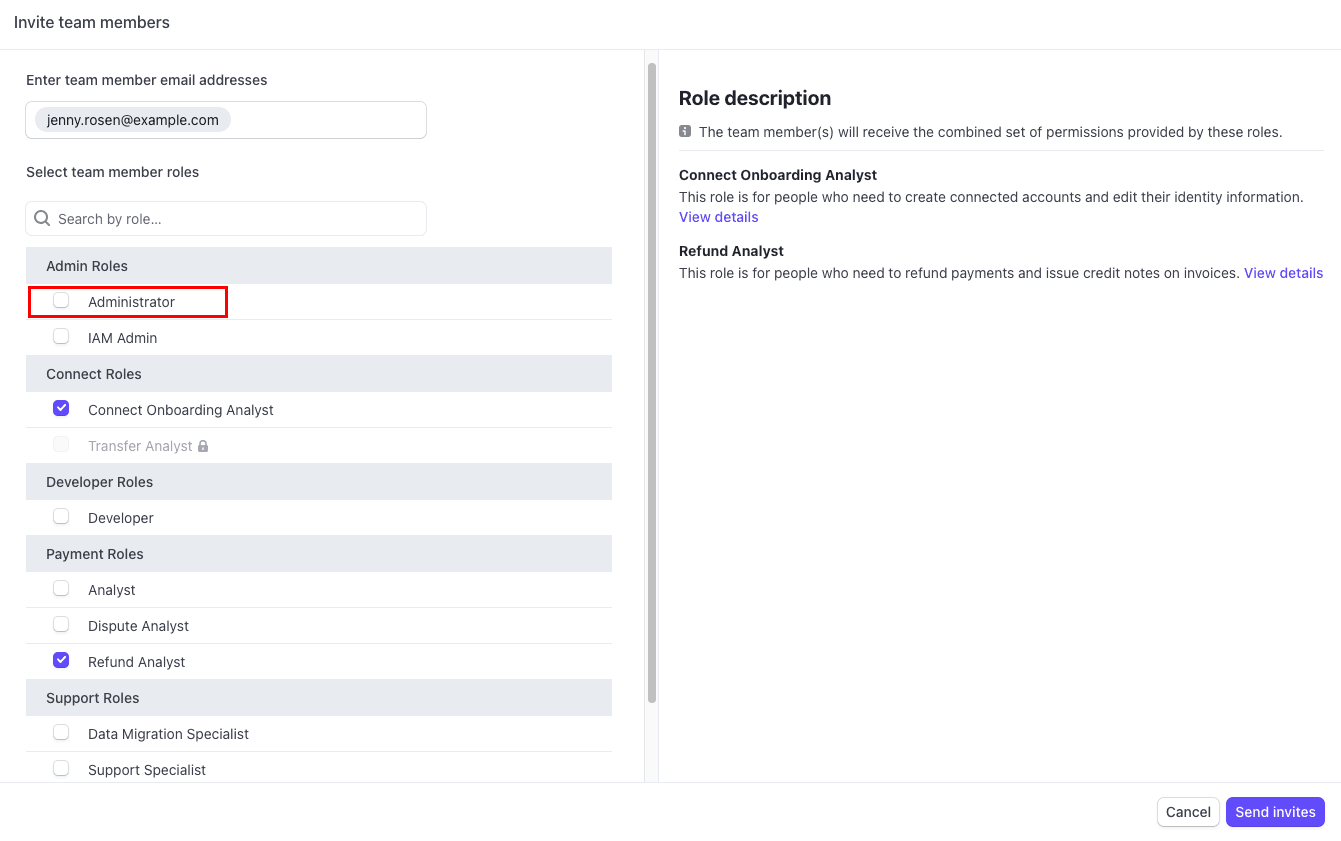Click the roles list vertical scrollbar
This screenshot has height=841, width=1341.
click(652, 380)
